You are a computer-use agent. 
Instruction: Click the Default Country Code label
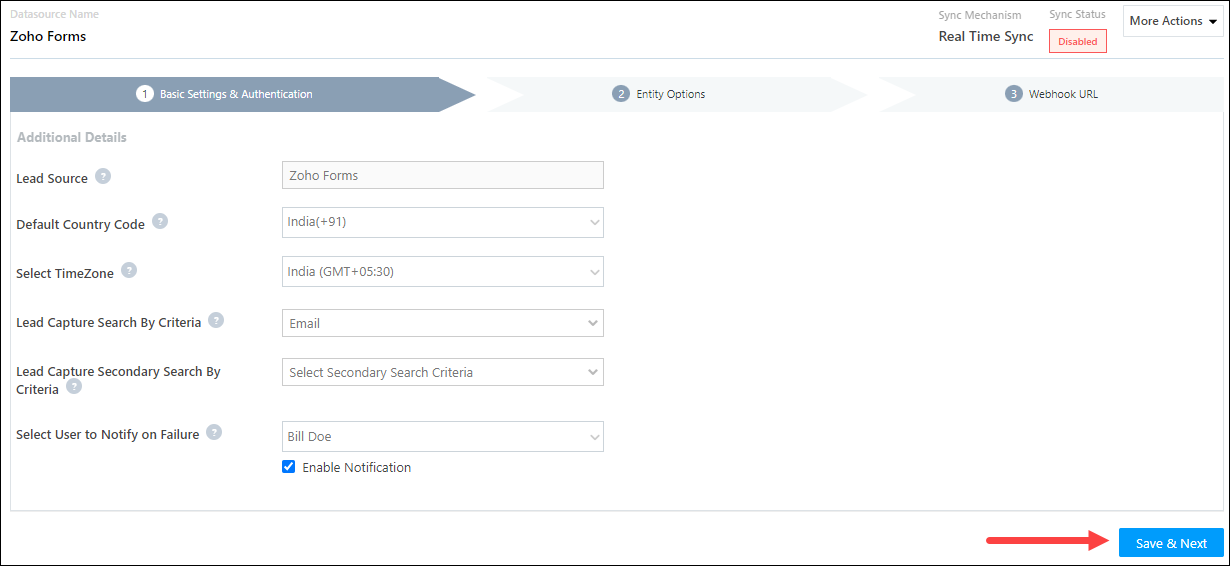81,225
